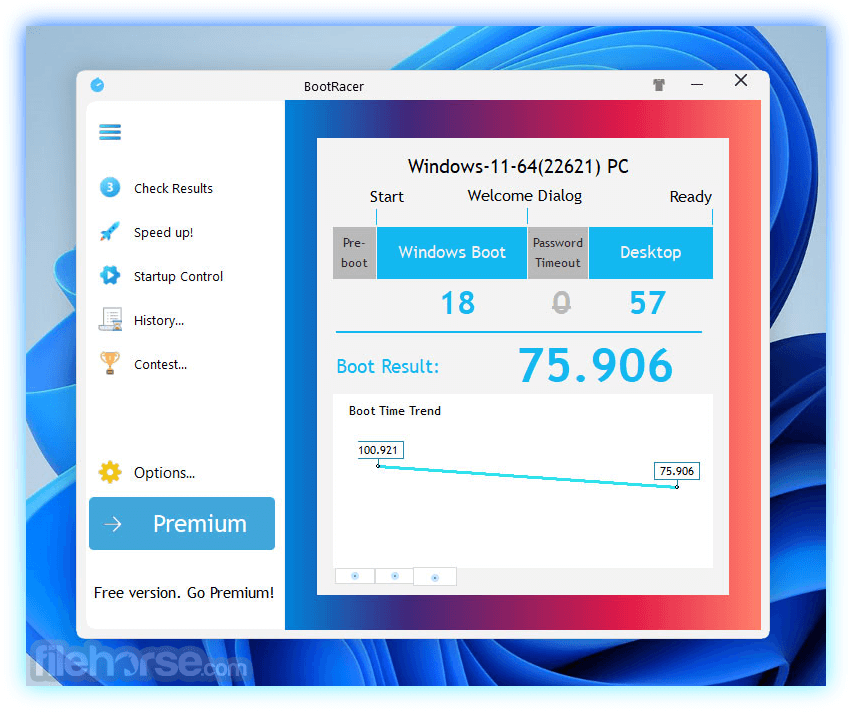Image resolution: width=852 pixels, height=712 pixels.
Task: Minimize the BootRacer window
Action: click(x=697, y=85)
